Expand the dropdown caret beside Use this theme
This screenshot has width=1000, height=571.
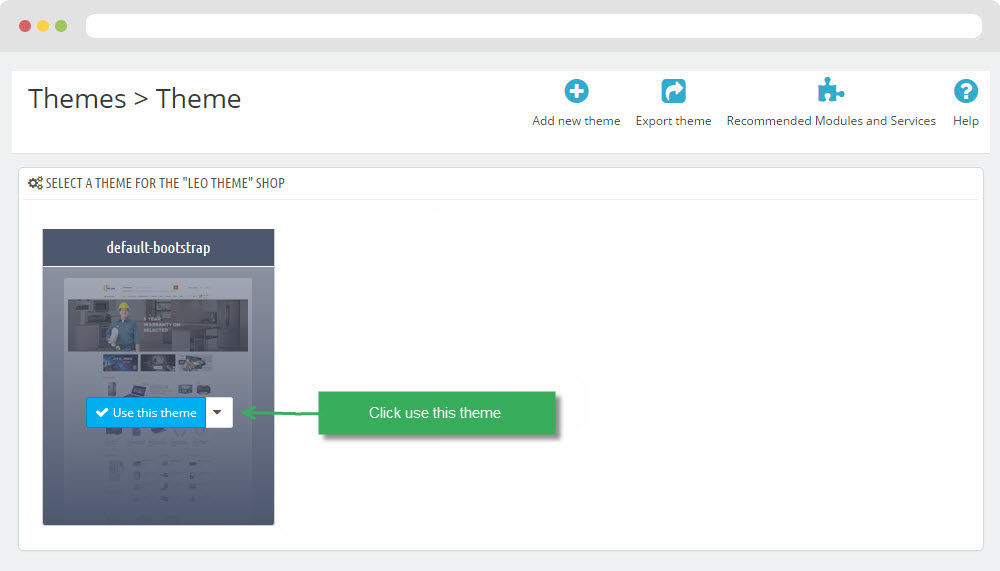219,413
